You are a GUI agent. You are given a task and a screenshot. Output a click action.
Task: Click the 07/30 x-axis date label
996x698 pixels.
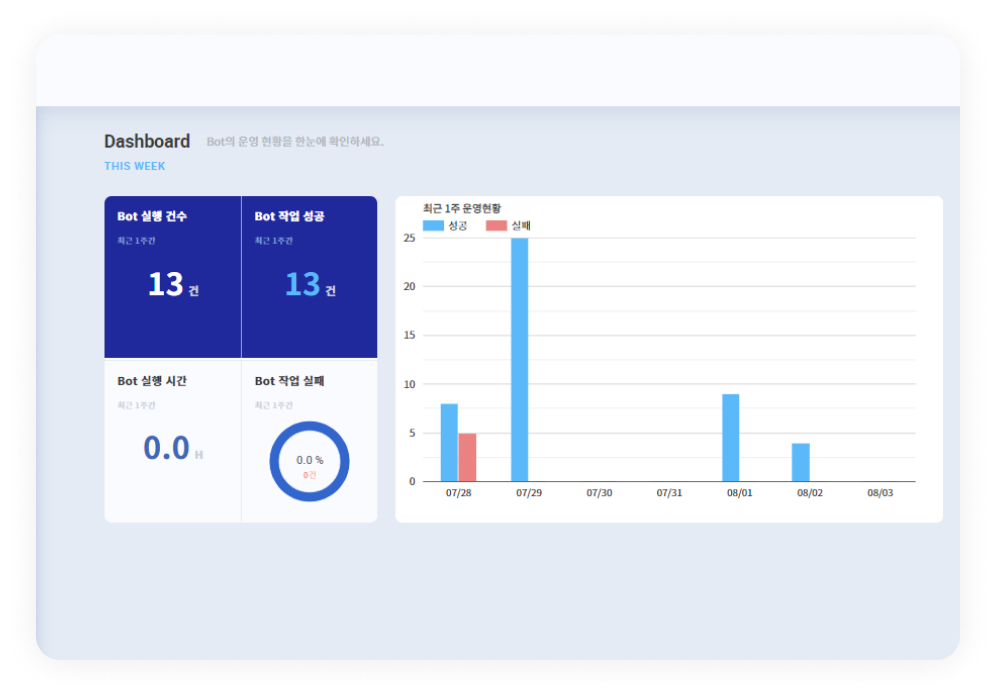(598, 493)
